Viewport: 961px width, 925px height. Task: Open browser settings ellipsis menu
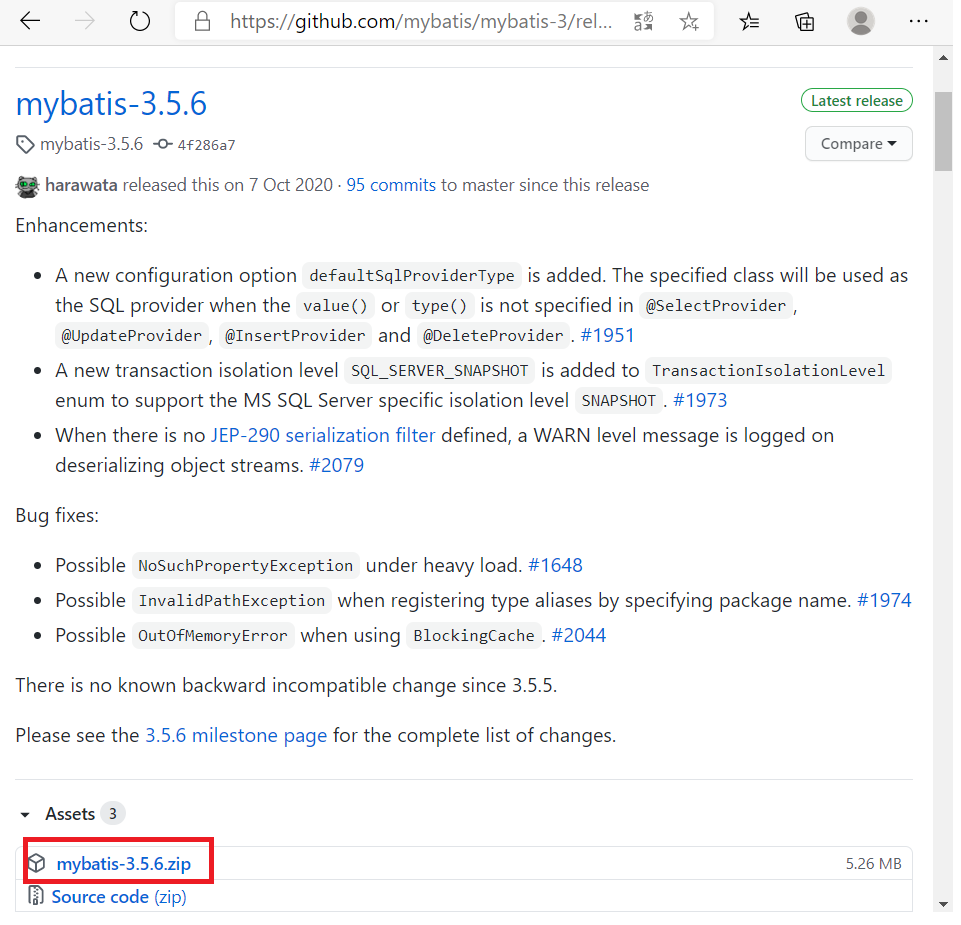(918, 21)
